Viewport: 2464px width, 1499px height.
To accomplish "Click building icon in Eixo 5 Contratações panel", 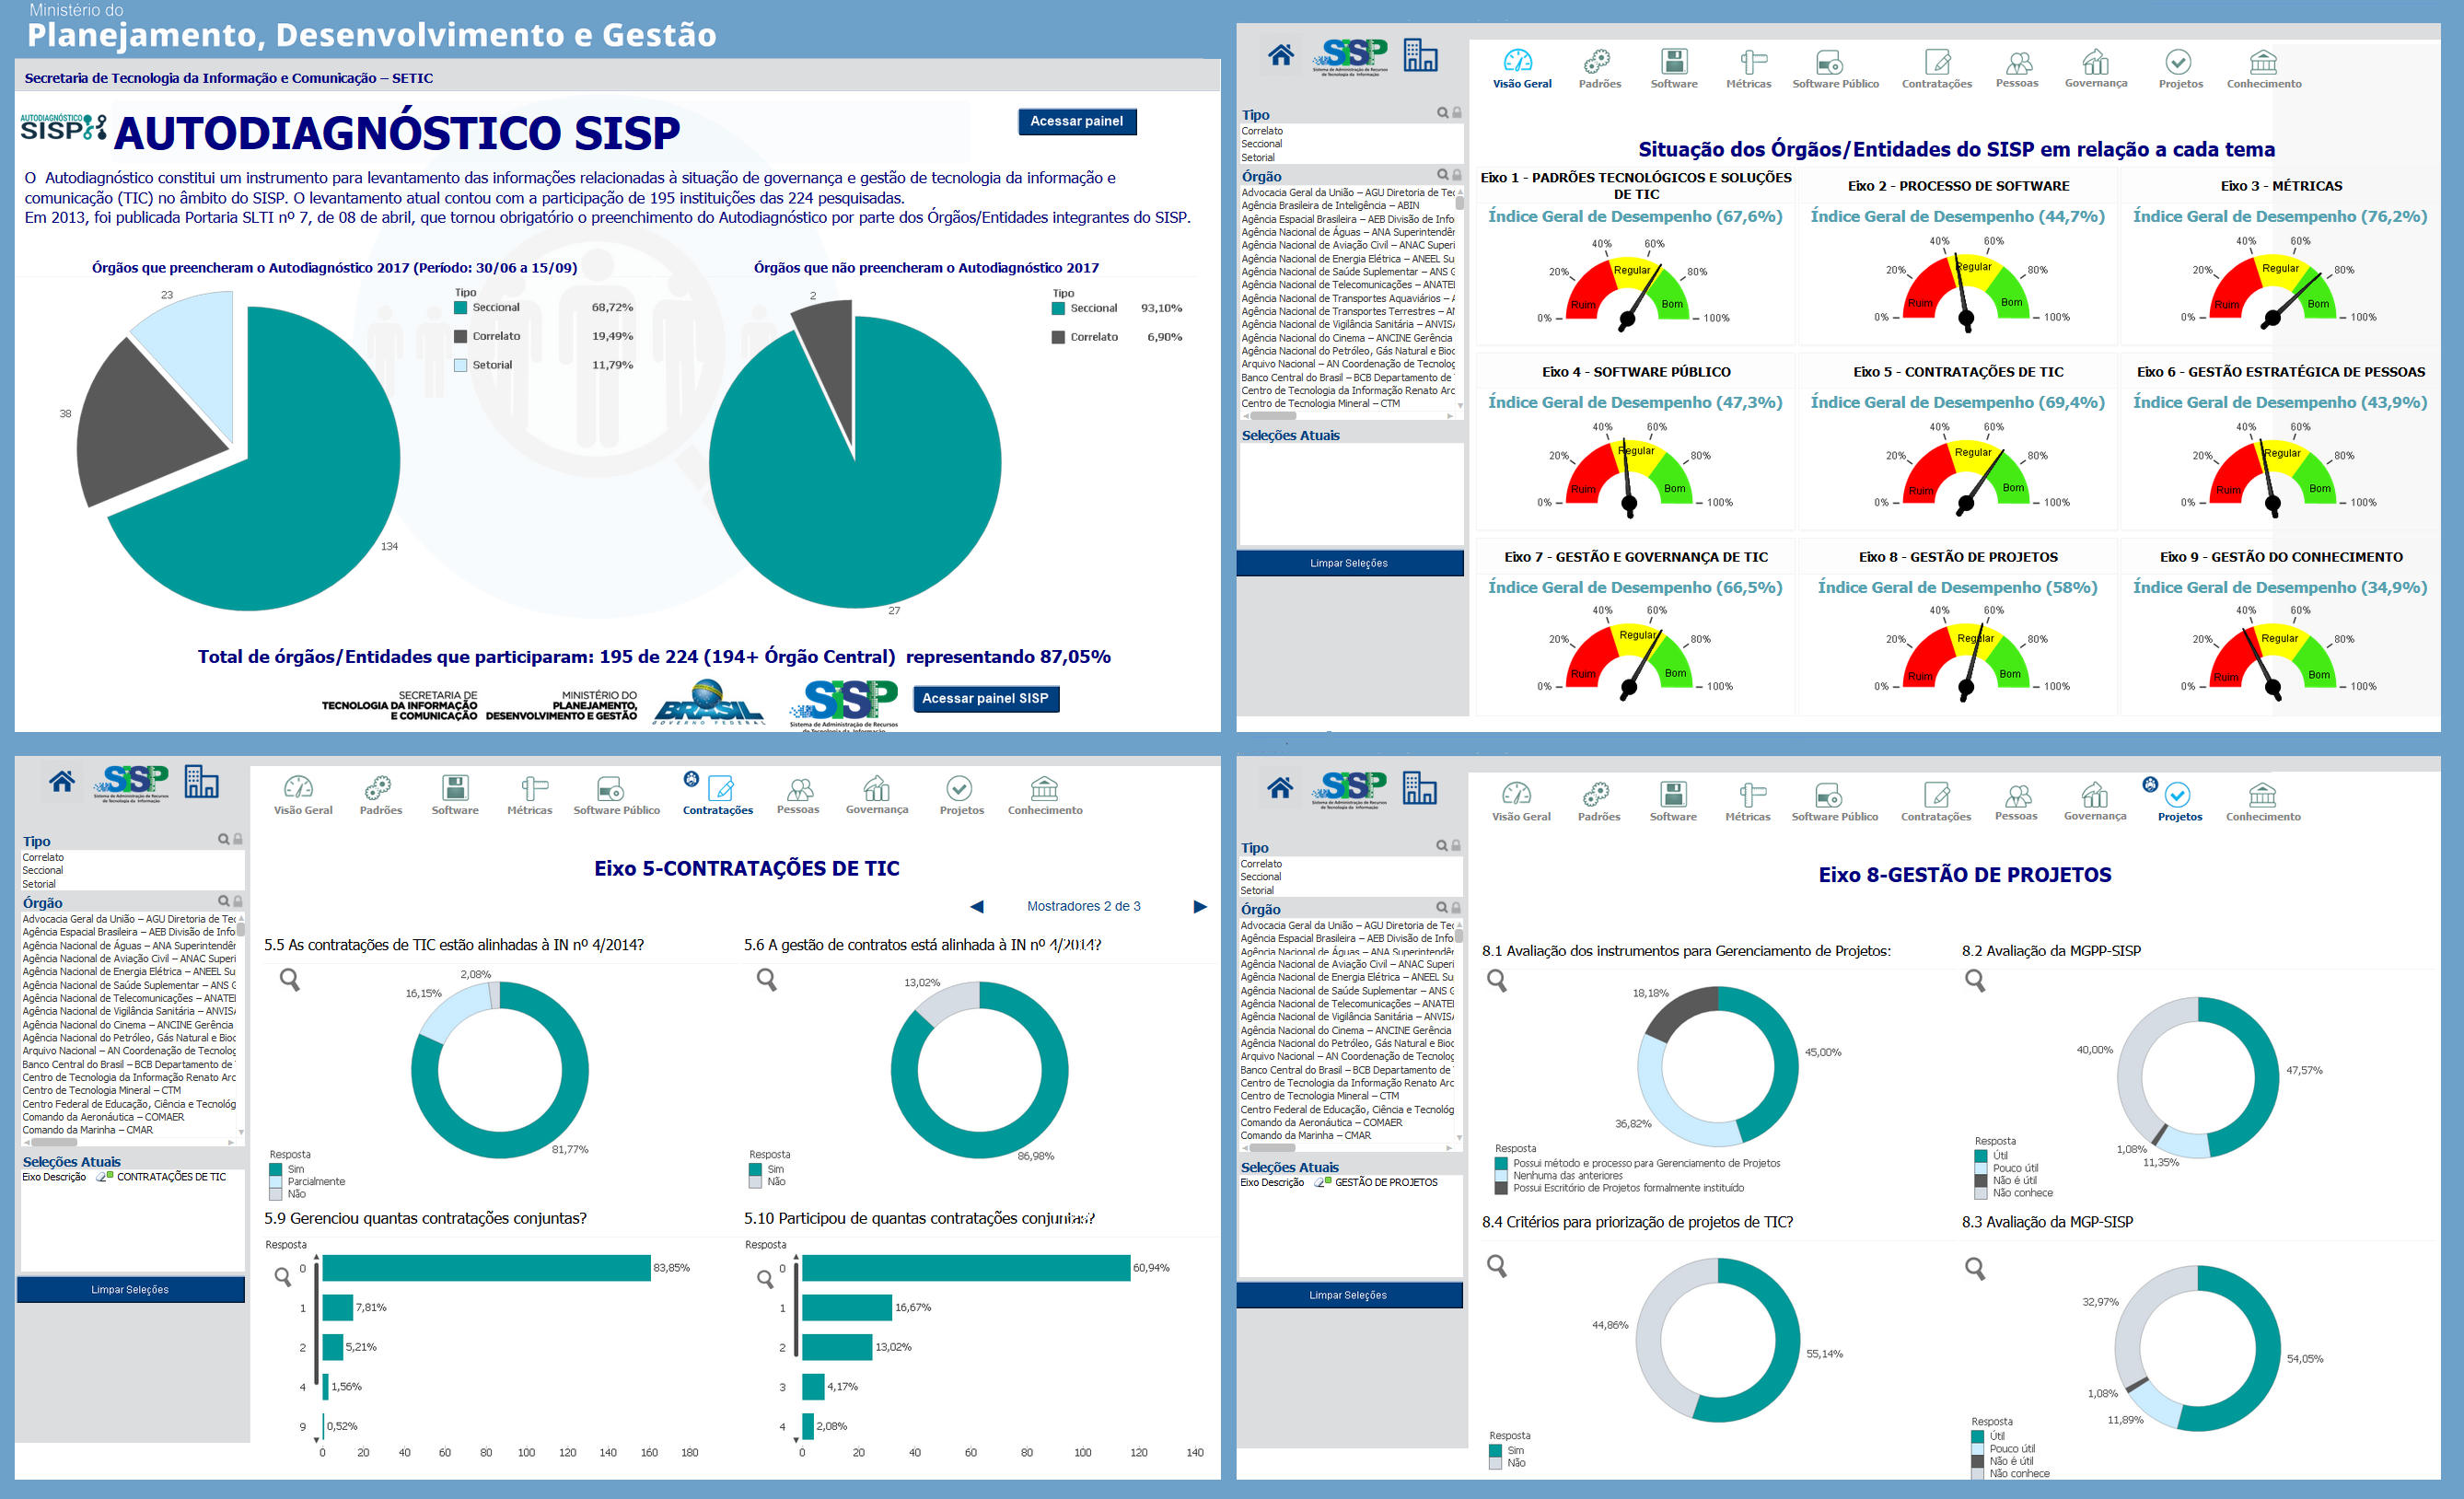I will [x=201, y=781].
